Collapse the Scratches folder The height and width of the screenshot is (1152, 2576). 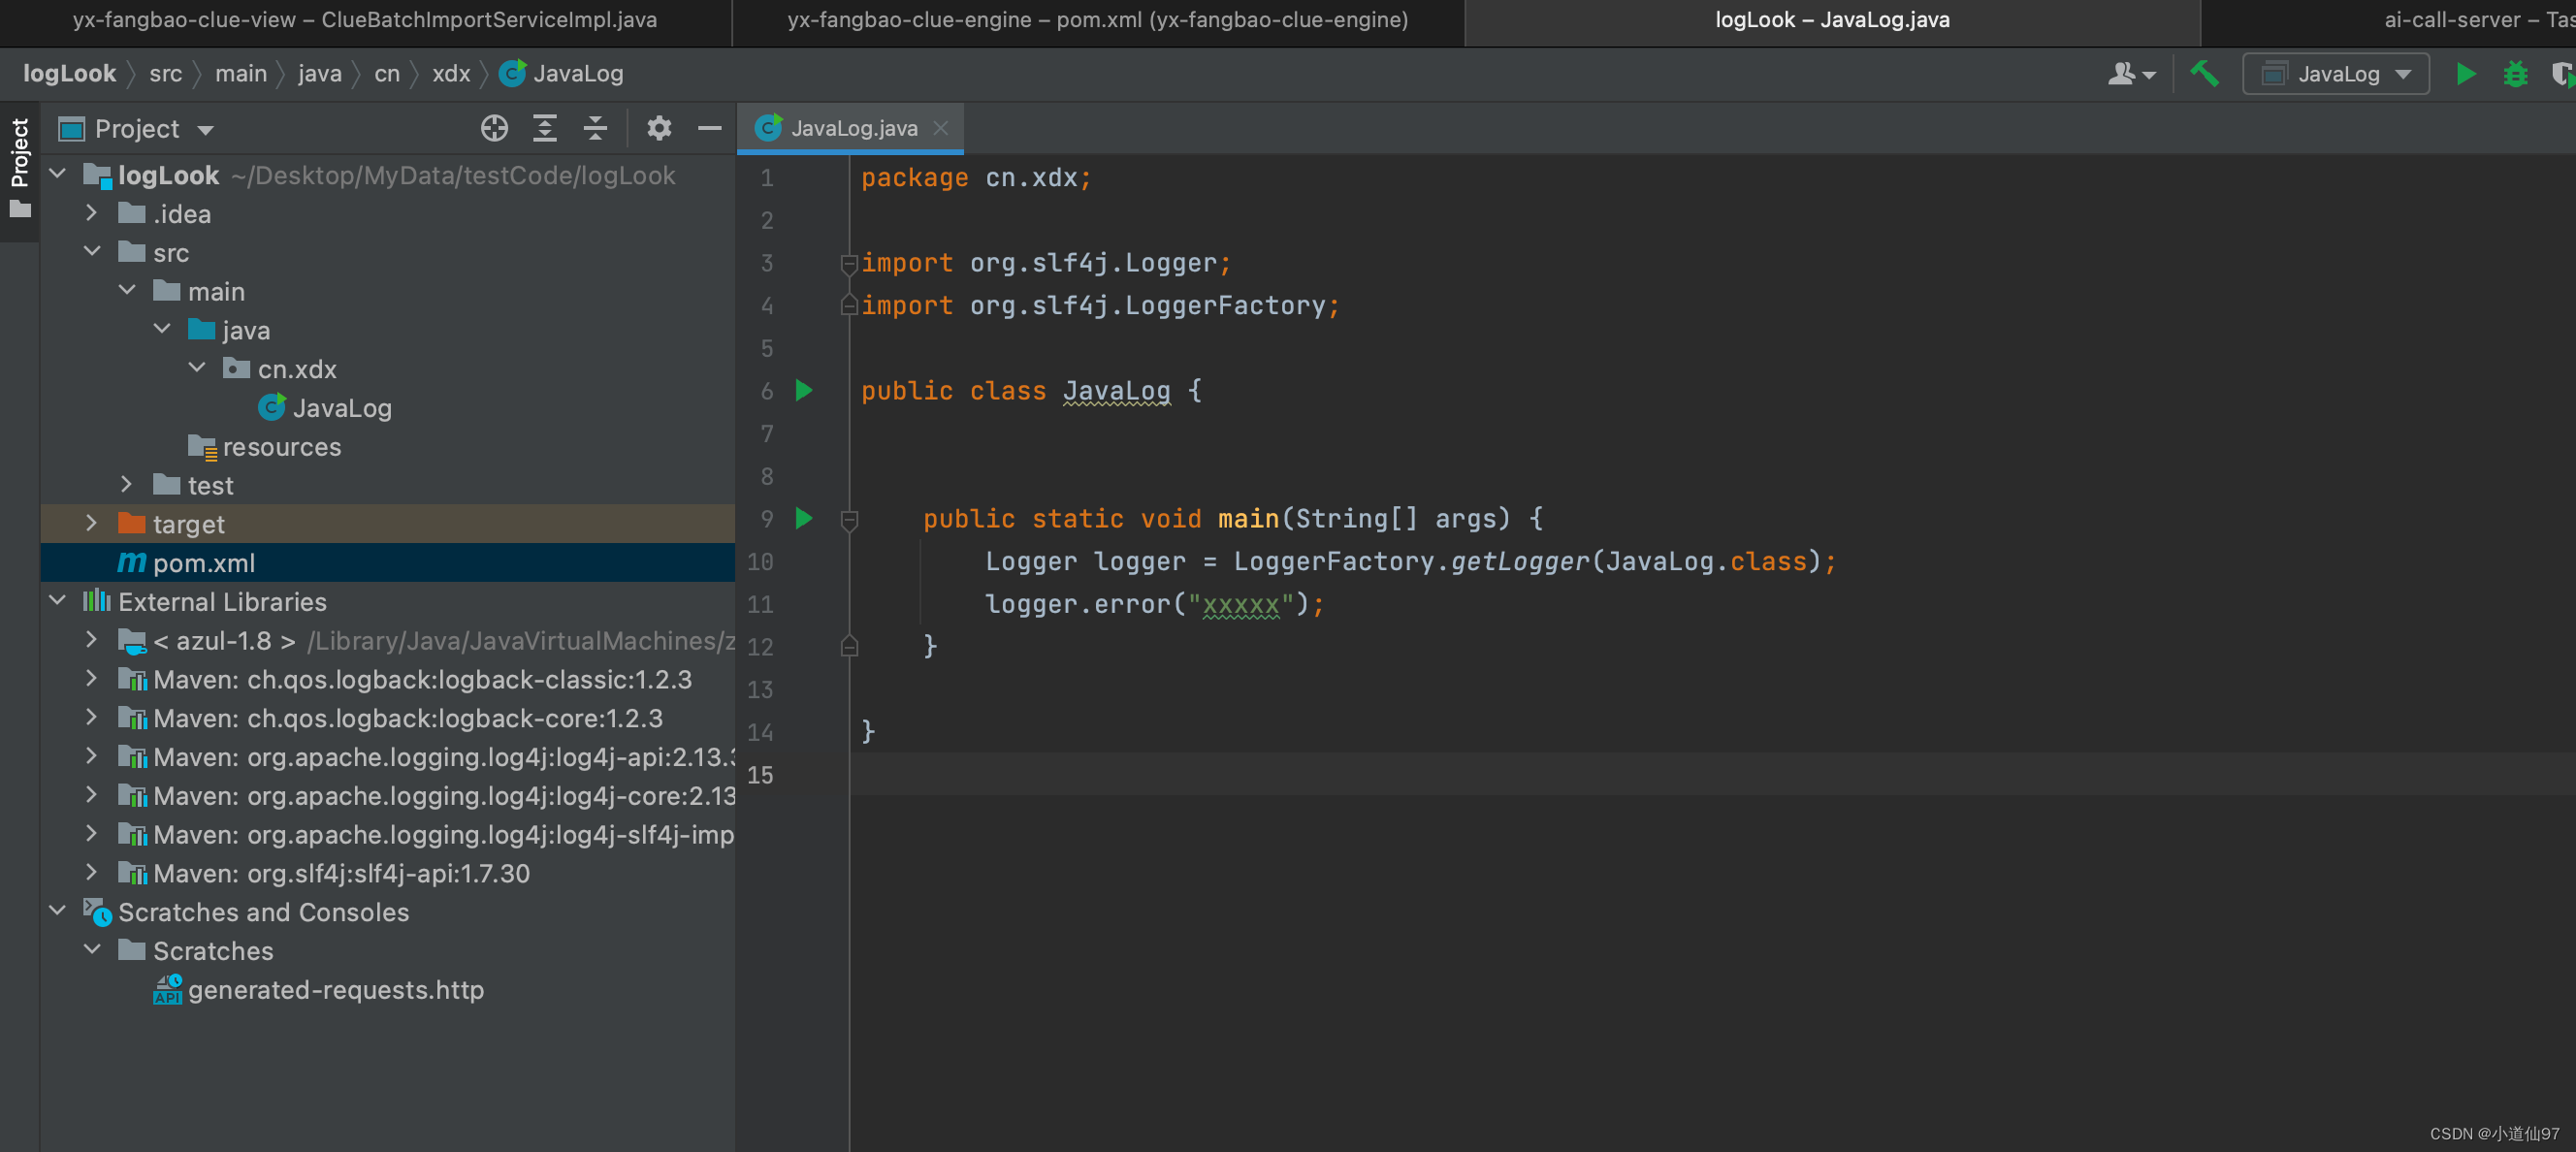[x=92, y=950]
